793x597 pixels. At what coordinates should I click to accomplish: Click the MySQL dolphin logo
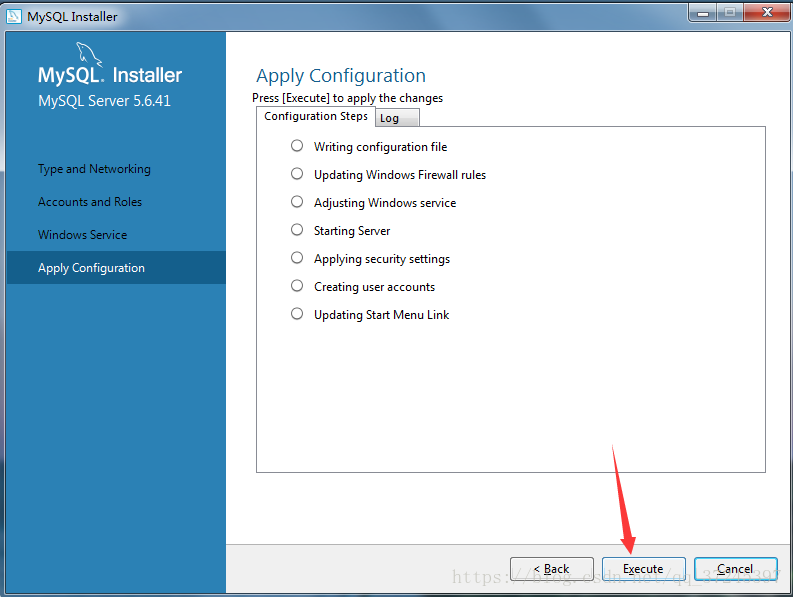[x=89, y=54]
